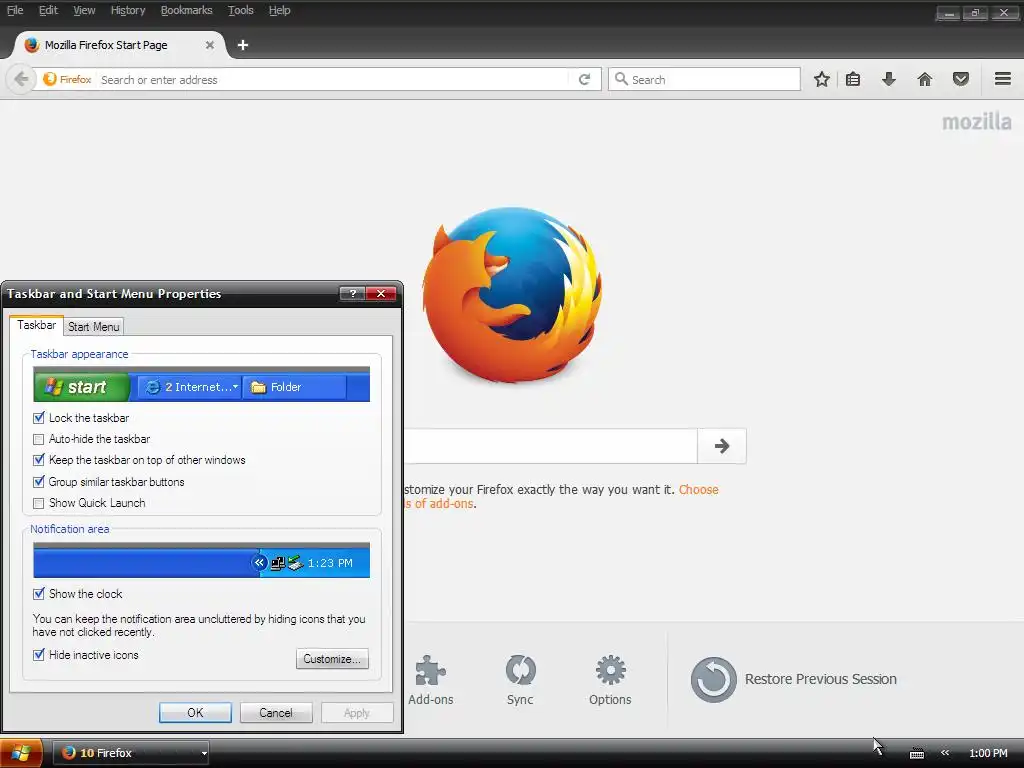Toggle Show the clock checkbox
This screenshot has width=1024, height=768.
(x=39, y=594)
